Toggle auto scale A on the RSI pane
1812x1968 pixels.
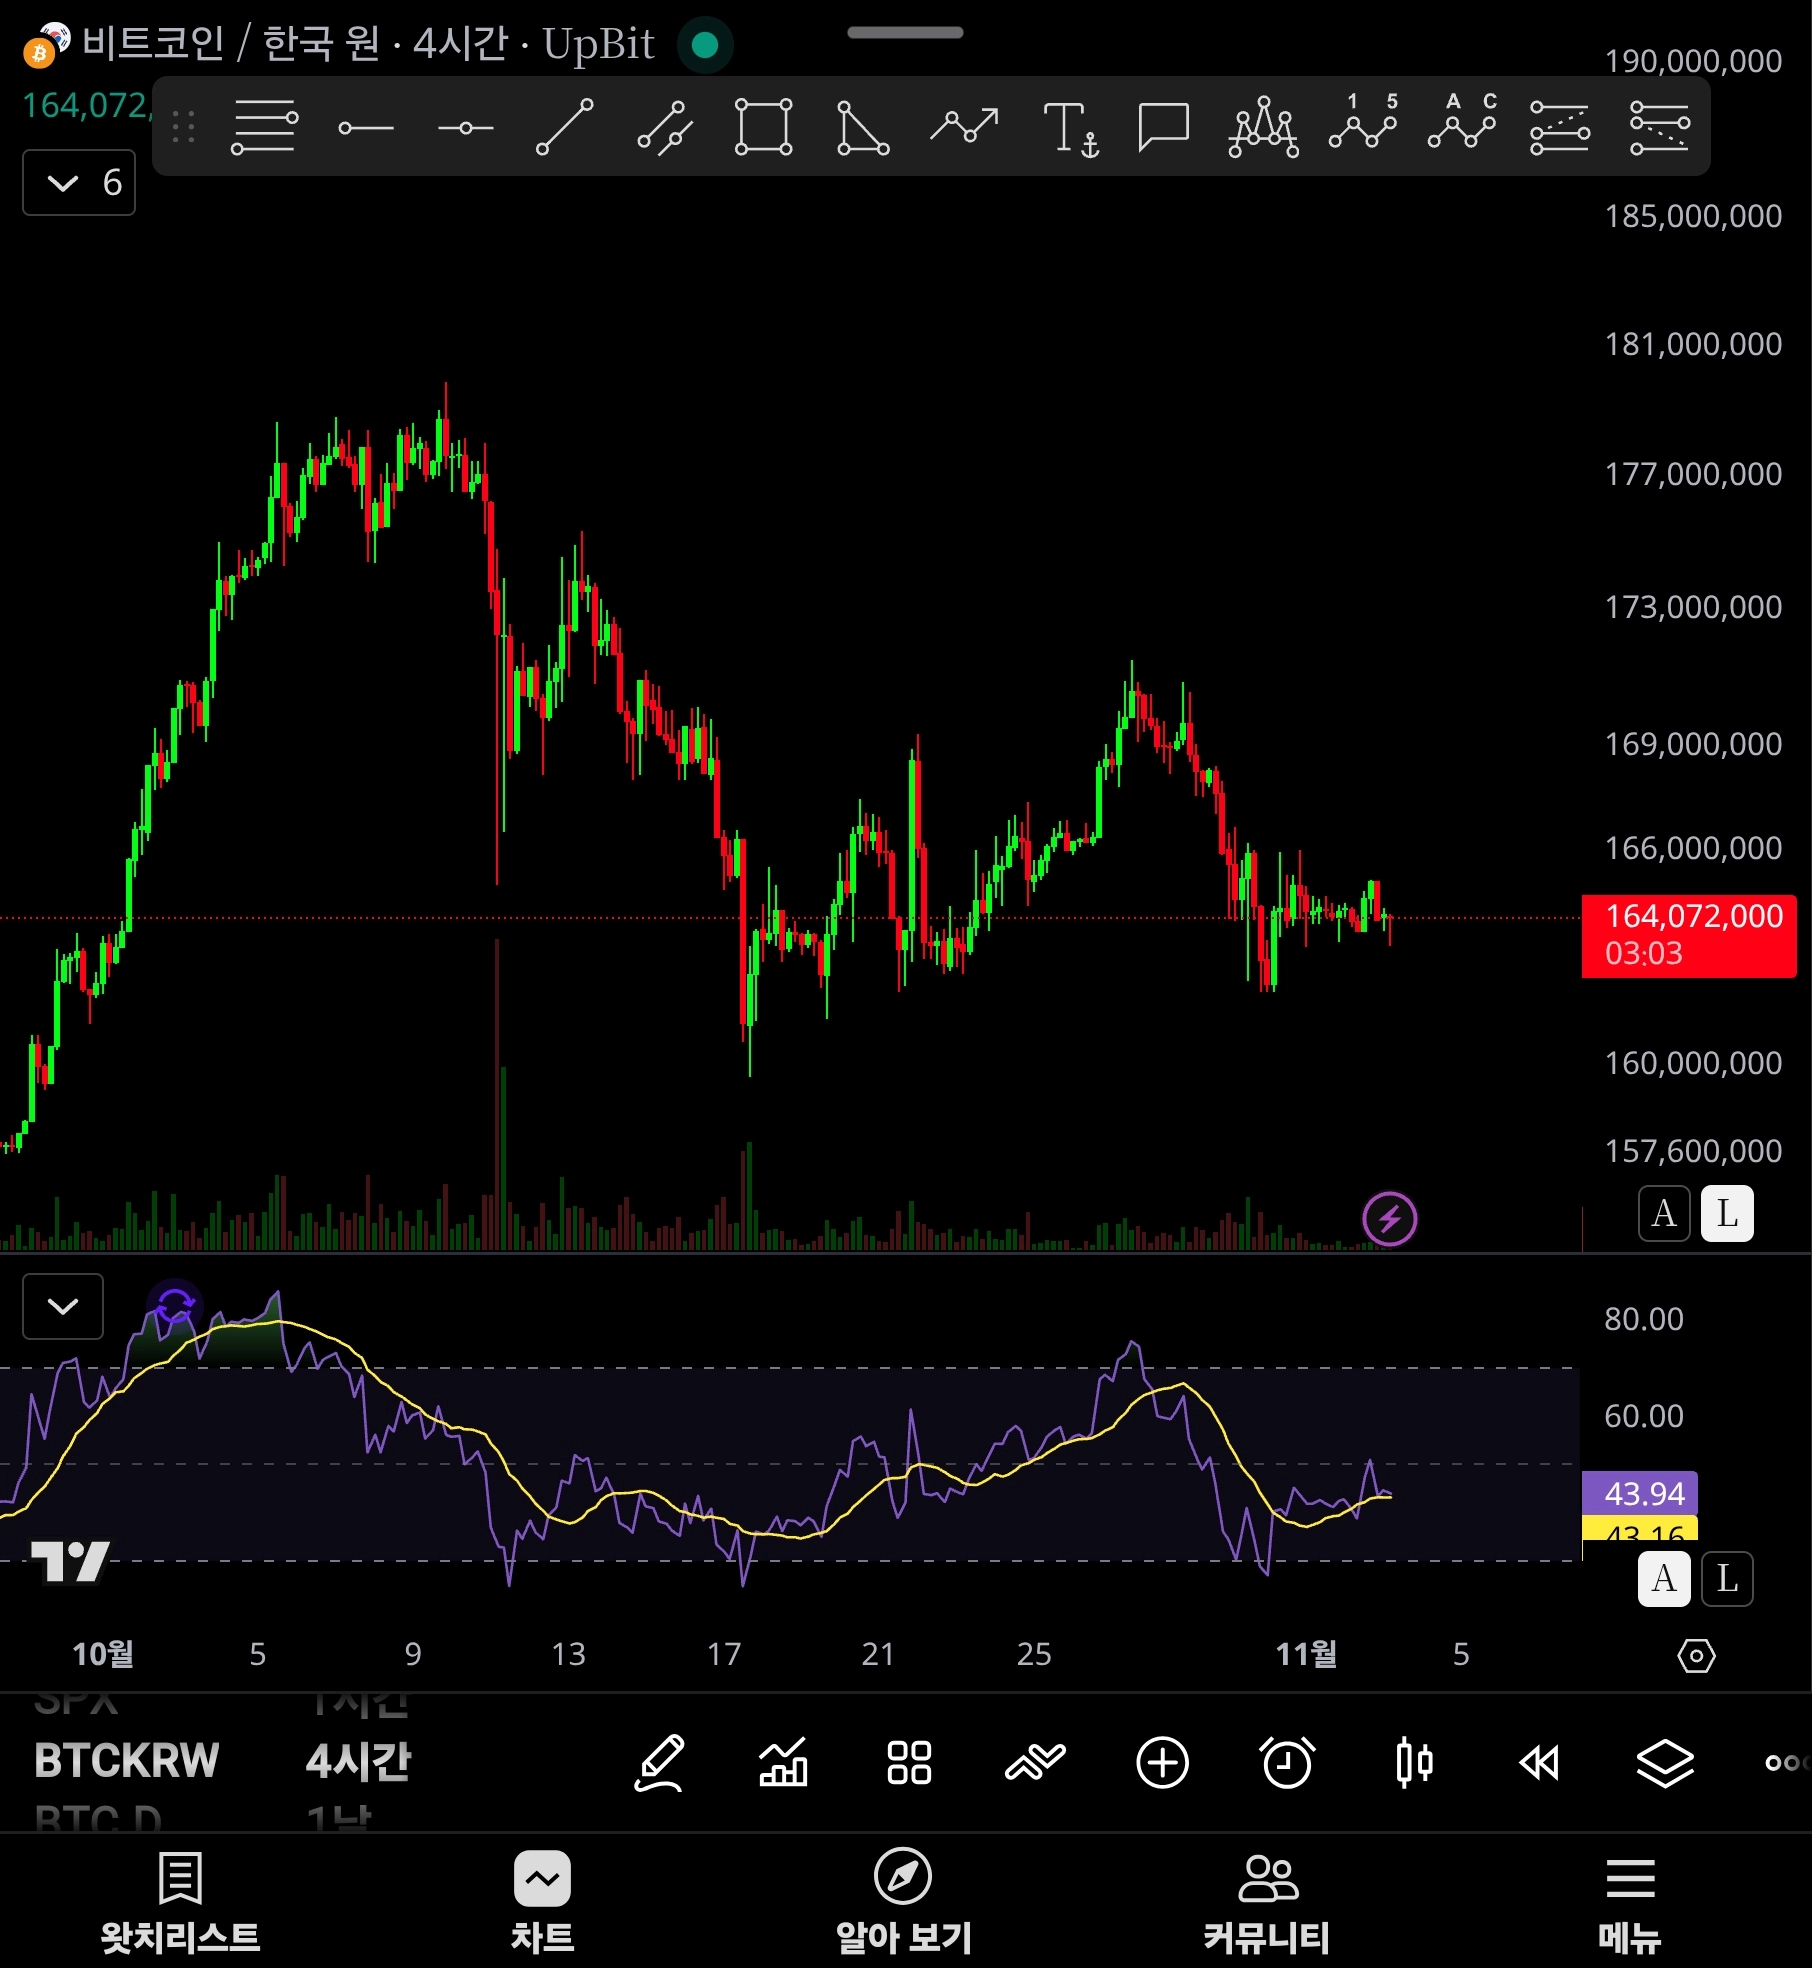1663,1578
